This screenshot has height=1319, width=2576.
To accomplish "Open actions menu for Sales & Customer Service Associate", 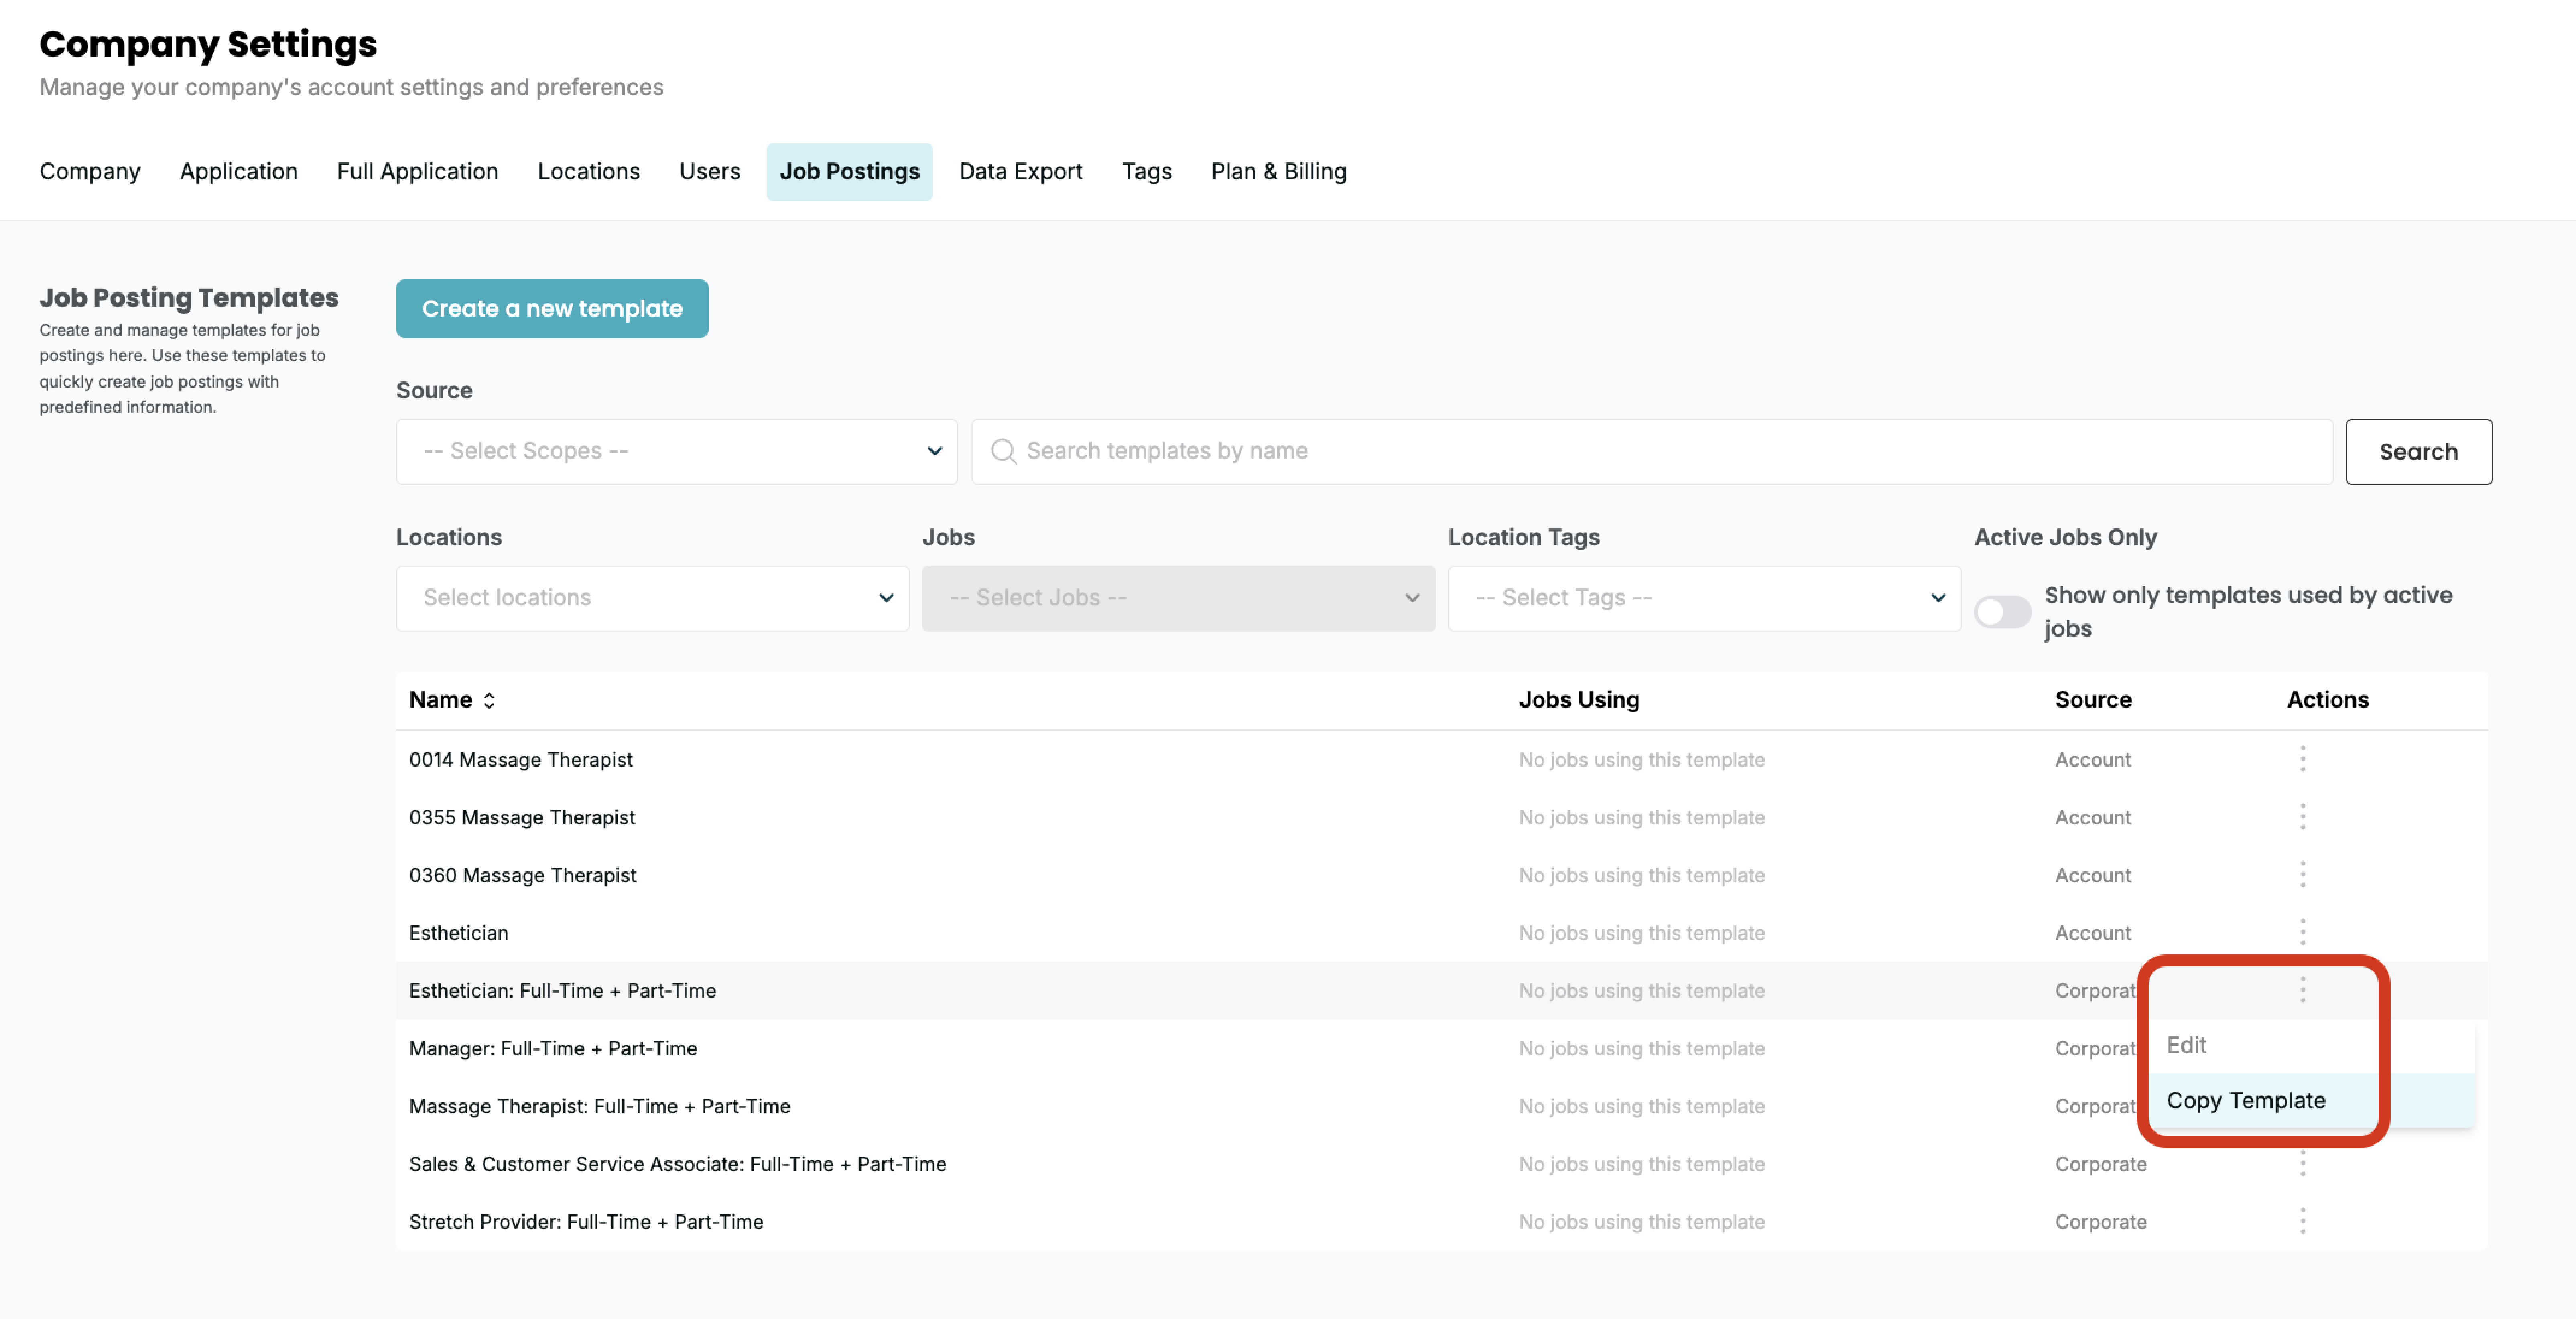I will (2302, 1164).
